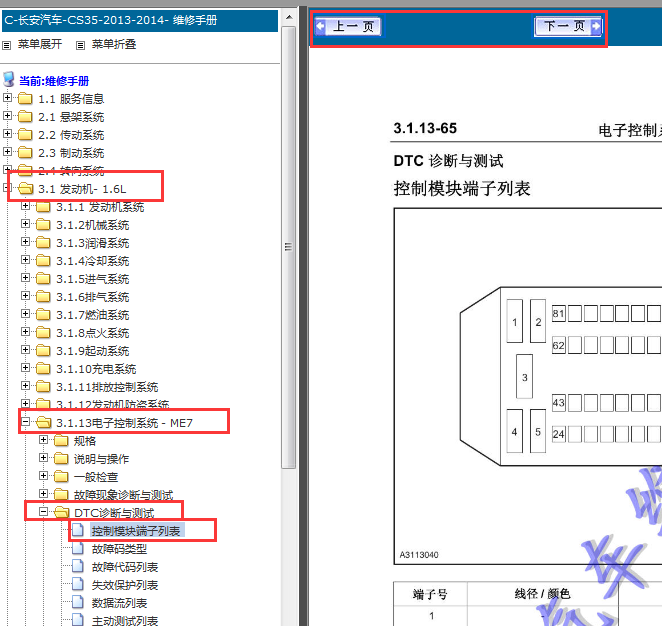Select the 说明与操作 tree label
This screenshot has width=662, height=626.
tap(101, 459)
